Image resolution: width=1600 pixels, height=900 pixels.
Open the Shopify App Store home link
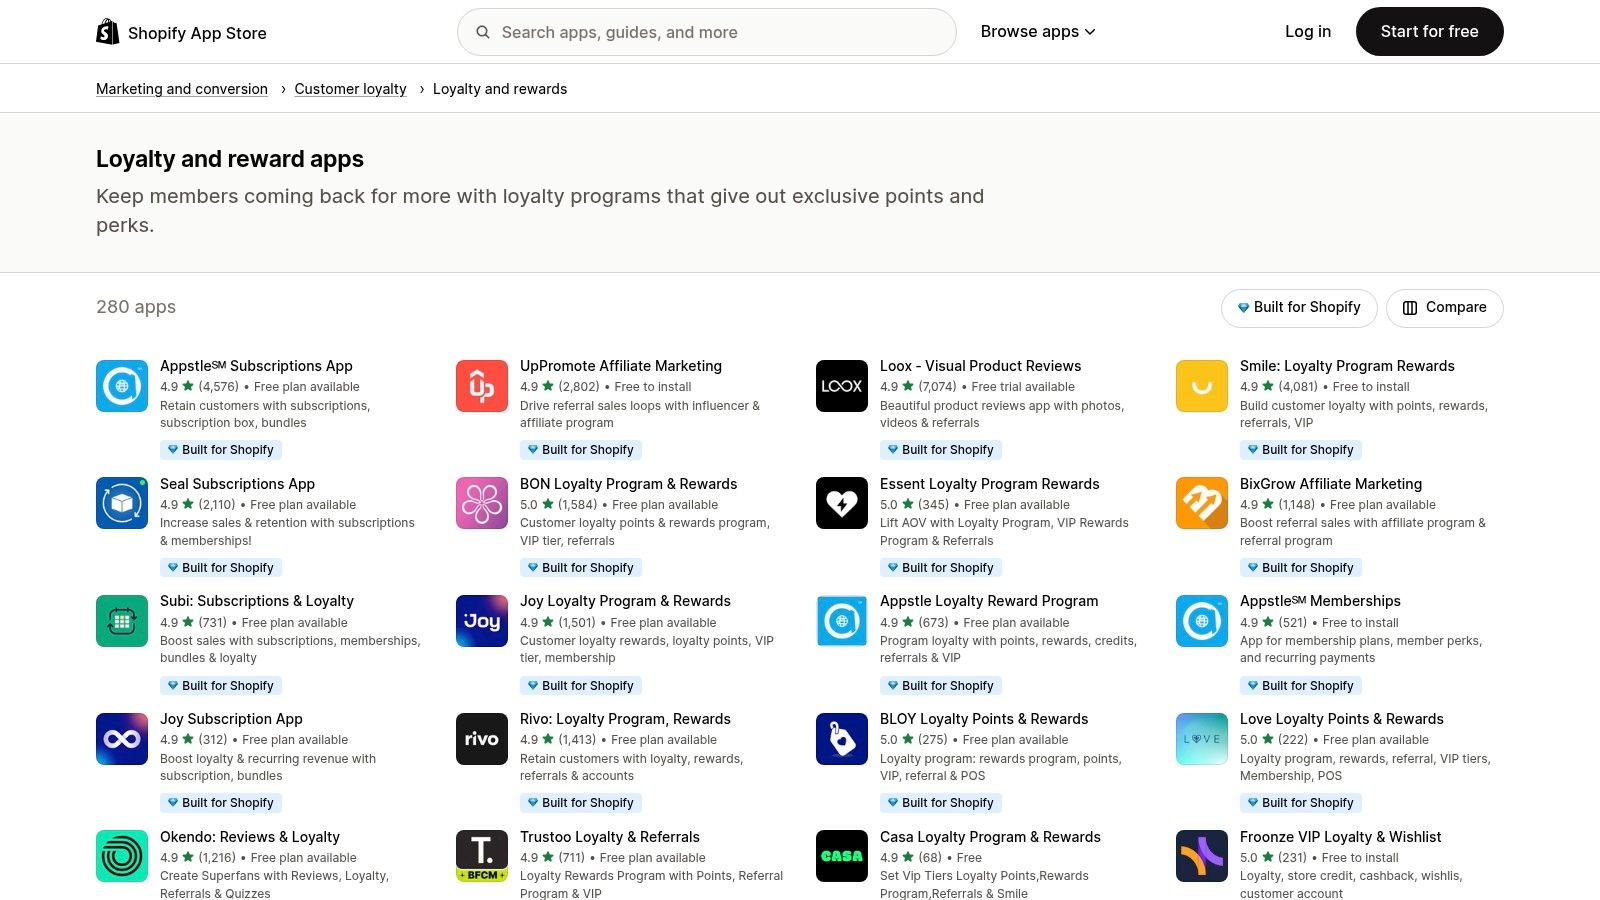182,33
